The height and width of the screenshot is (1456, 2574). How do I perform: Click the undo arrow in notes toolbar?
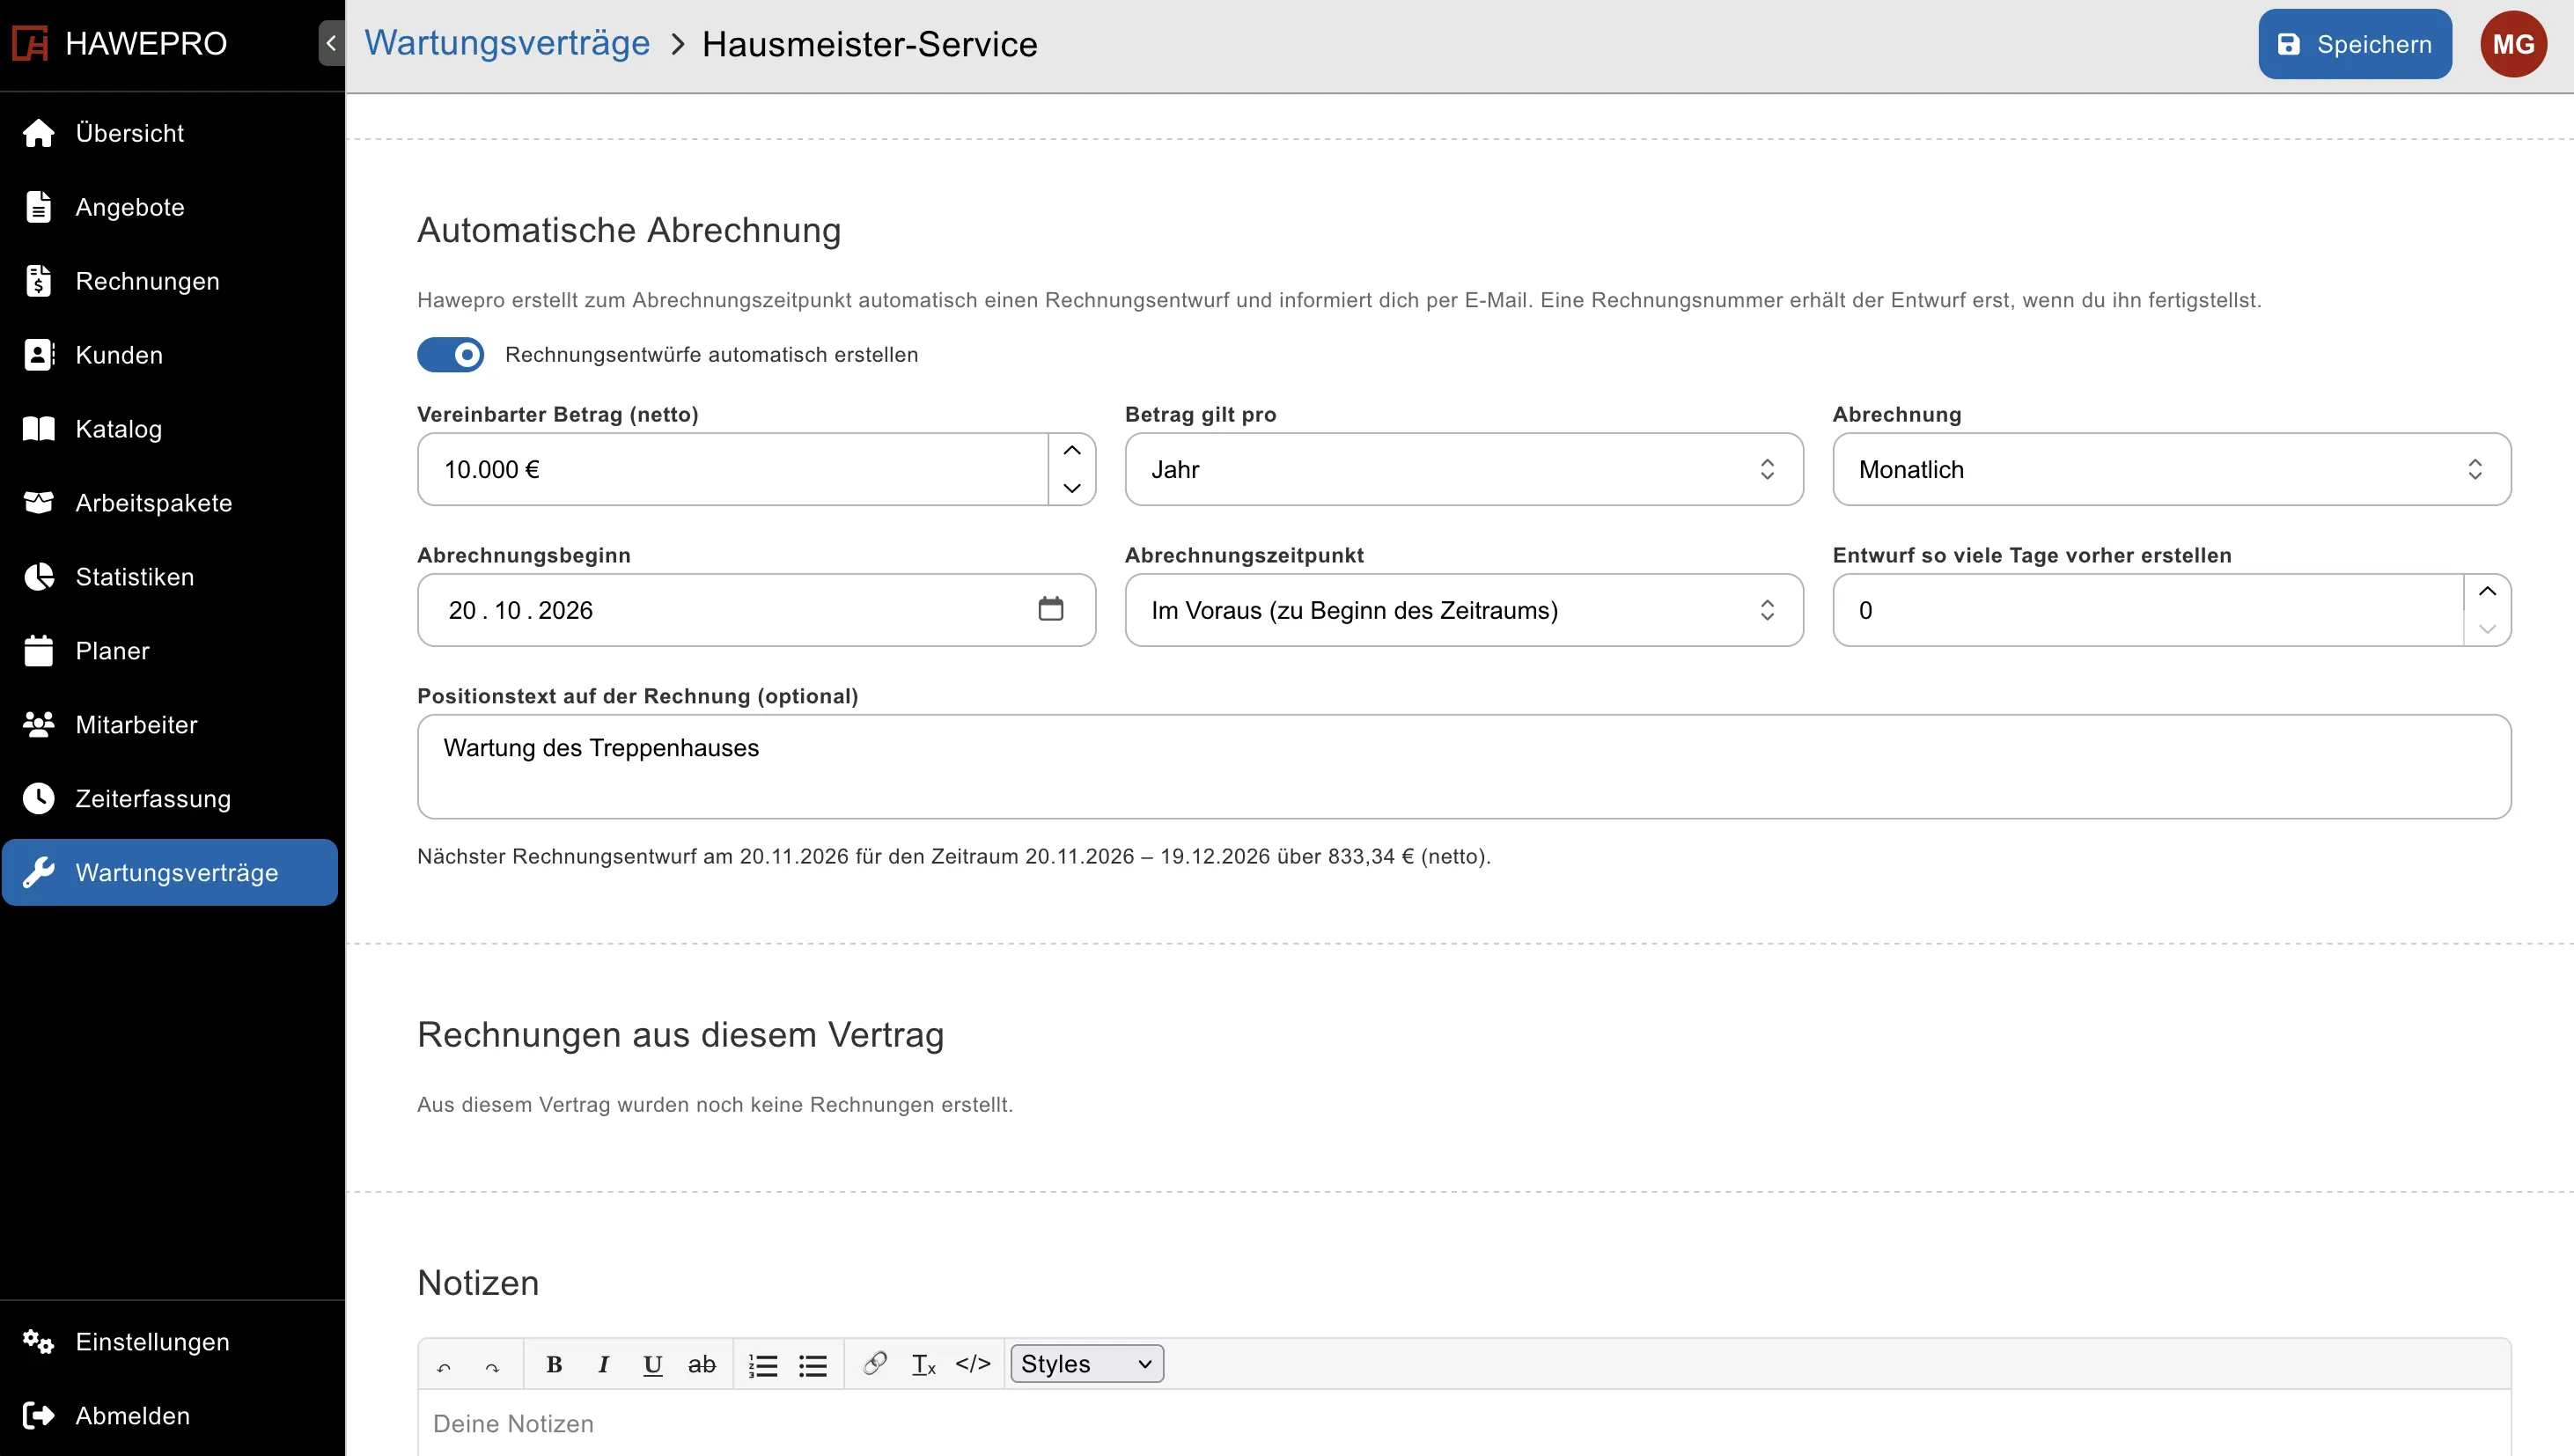444,1366
